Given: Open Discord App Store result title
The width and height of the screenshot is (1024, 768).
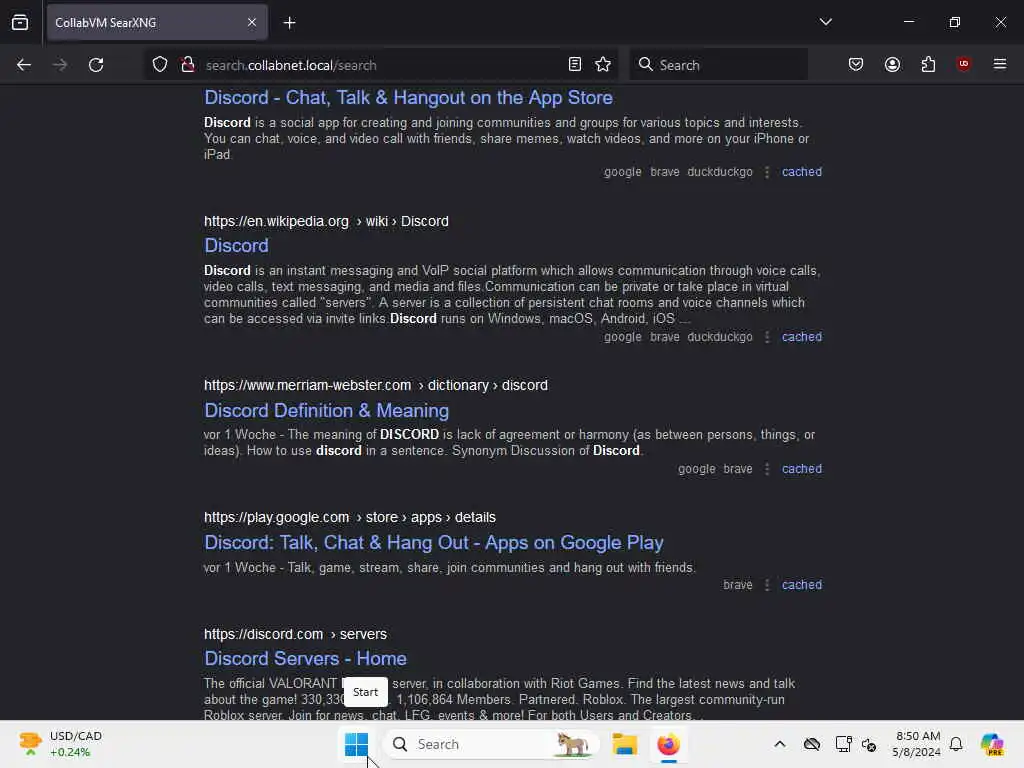Looking at the screenshot, I should click(x=408, y=97).
